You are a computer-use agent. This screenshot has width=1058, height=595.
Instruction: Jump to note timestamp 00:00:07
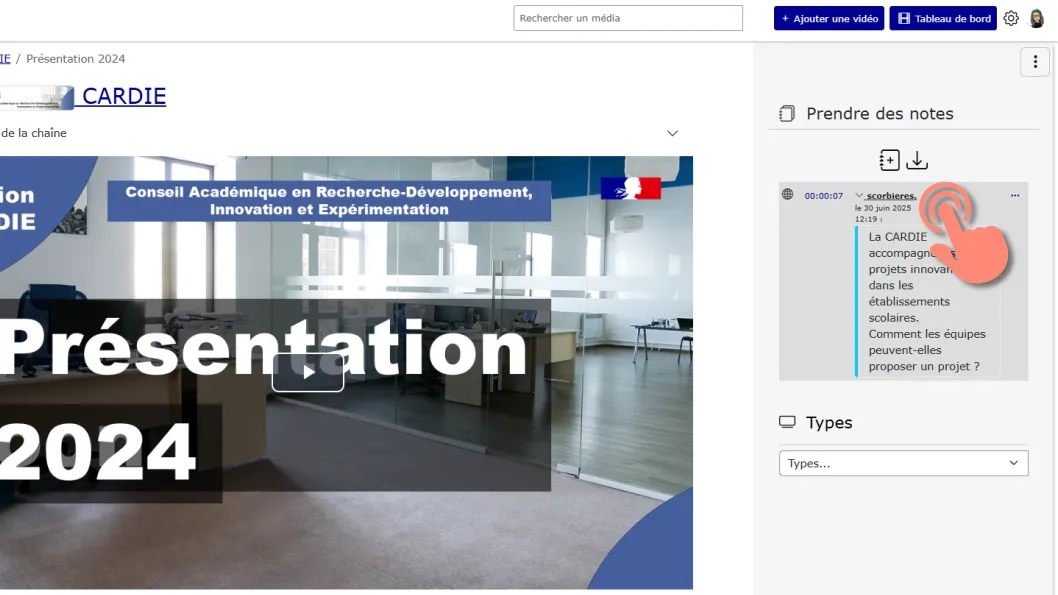(x=823, y=196)
